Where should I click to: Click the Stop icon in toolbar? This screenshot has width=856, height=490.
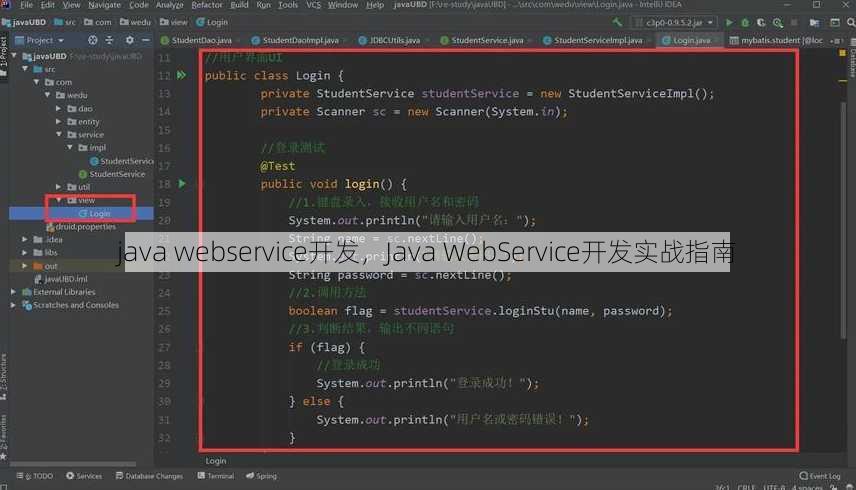(x=794, y=22)
